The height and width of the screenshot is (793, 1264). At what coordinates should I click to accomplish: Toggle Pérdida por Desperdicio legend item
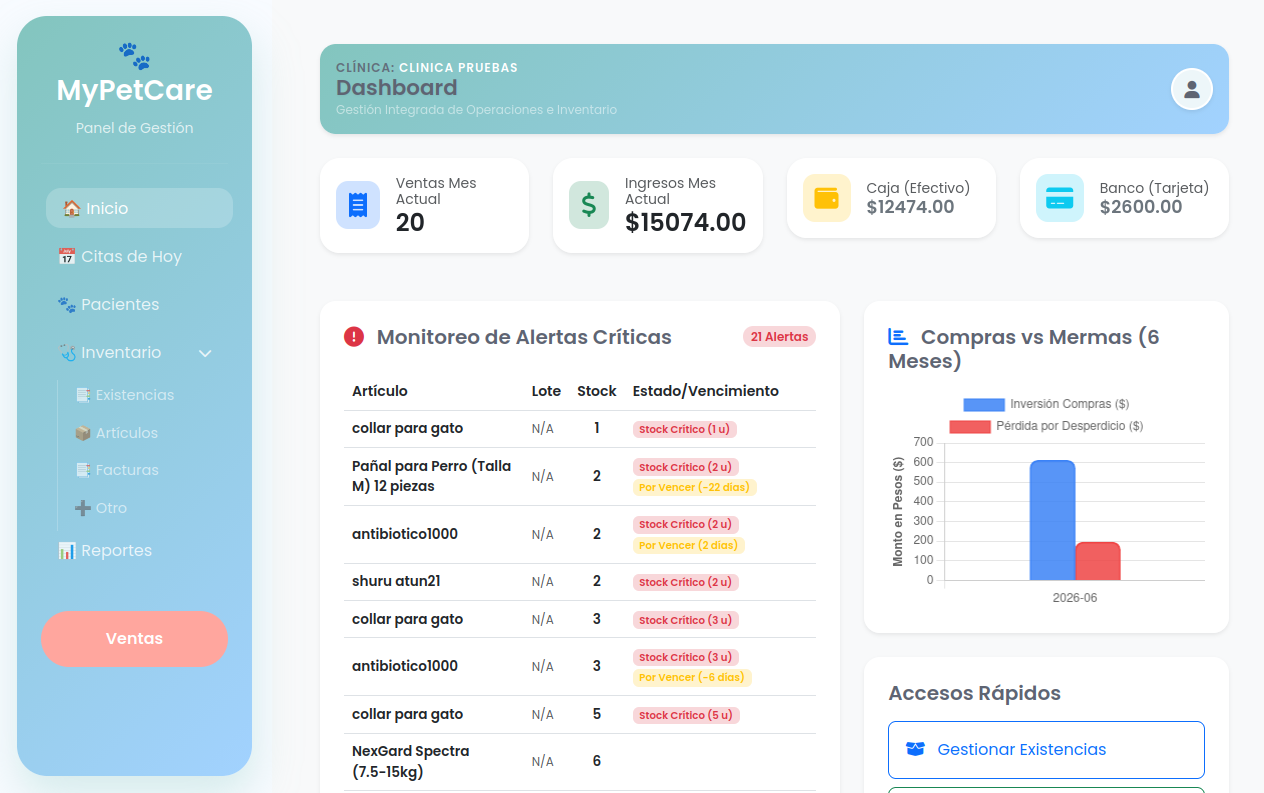pos(1046,426)
